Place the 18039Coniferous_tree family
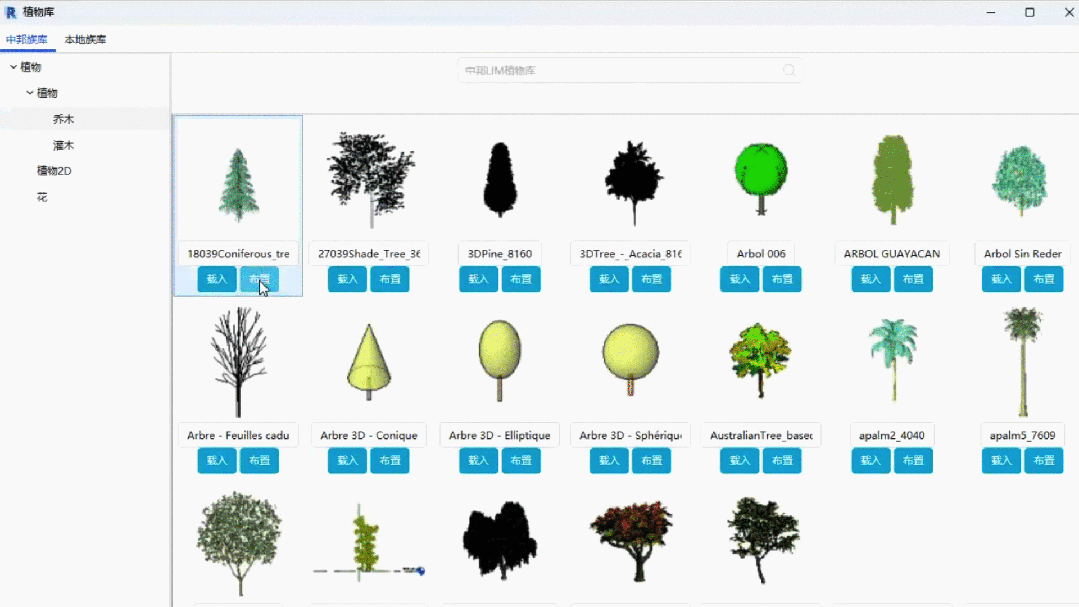This screenshot has height=607, width=1079. tap(259, 279)
